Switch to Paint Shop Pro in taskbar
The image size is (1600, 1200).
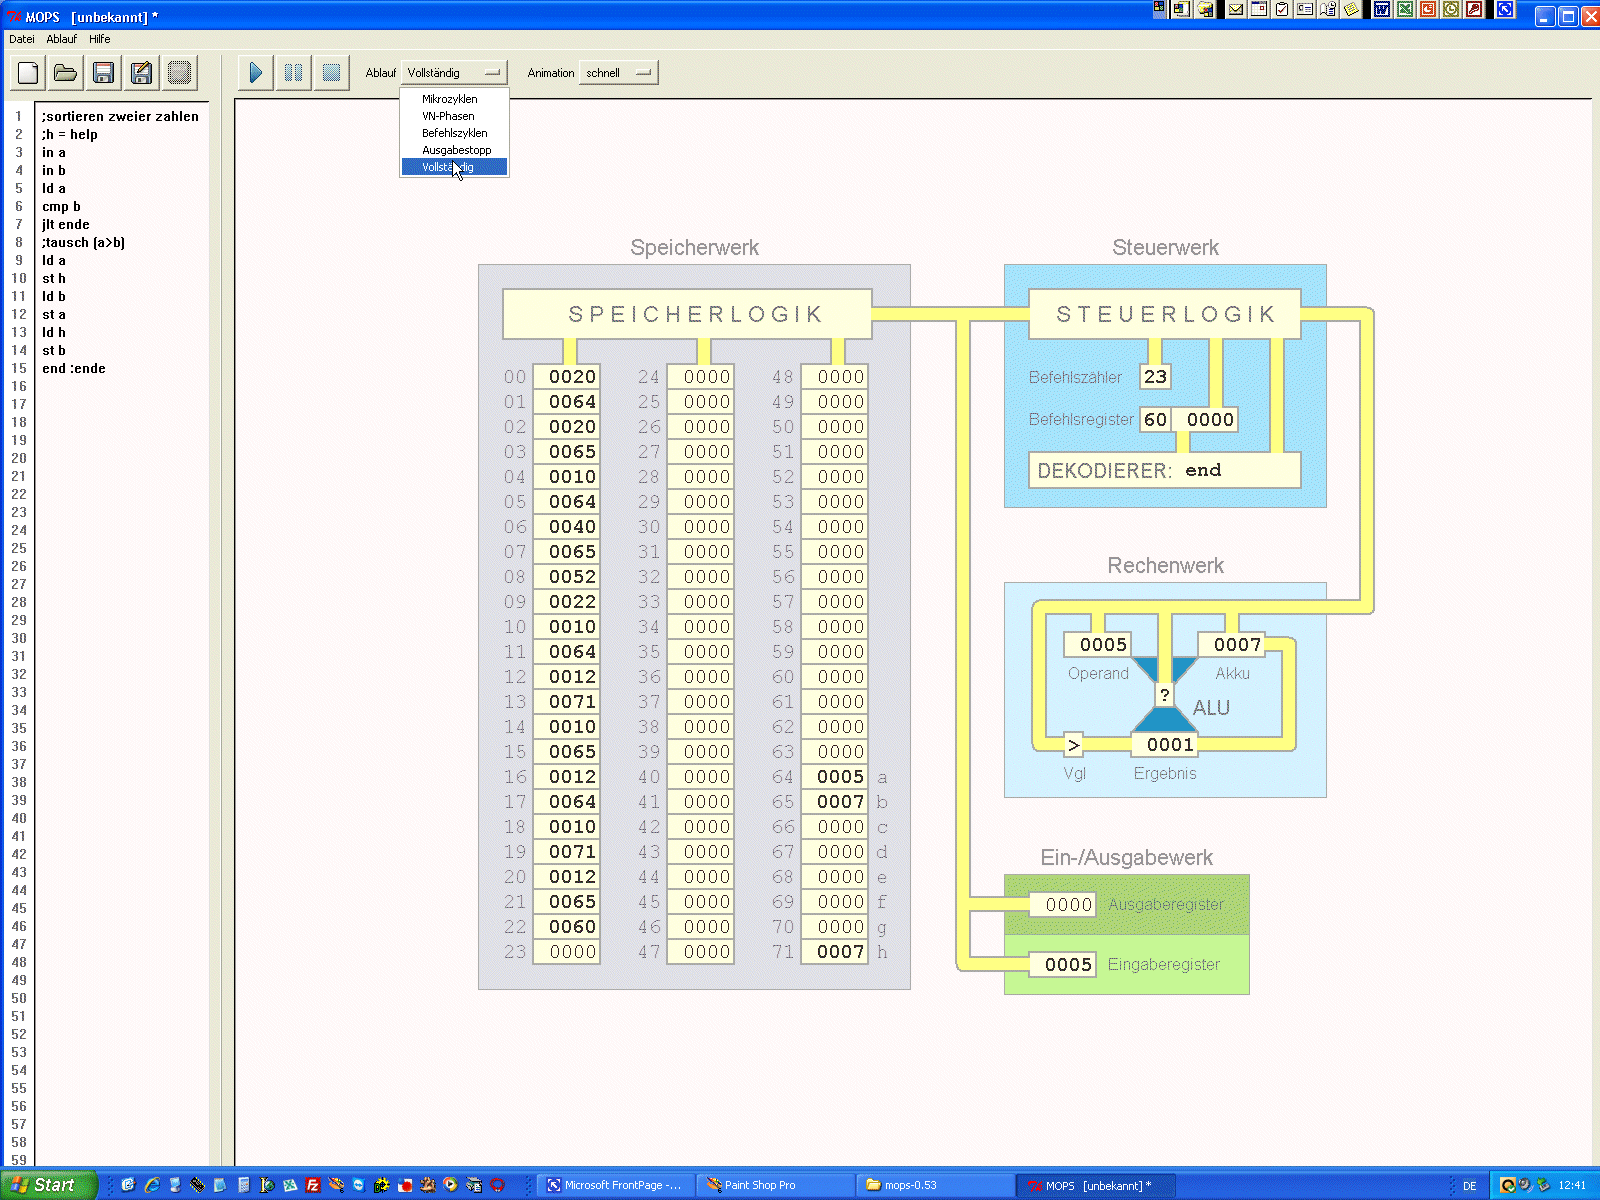pos(760,1185)
